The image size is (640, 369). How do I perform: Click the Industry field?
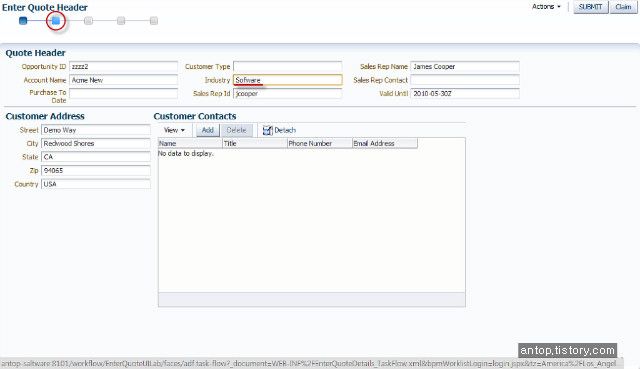[288, 80]
